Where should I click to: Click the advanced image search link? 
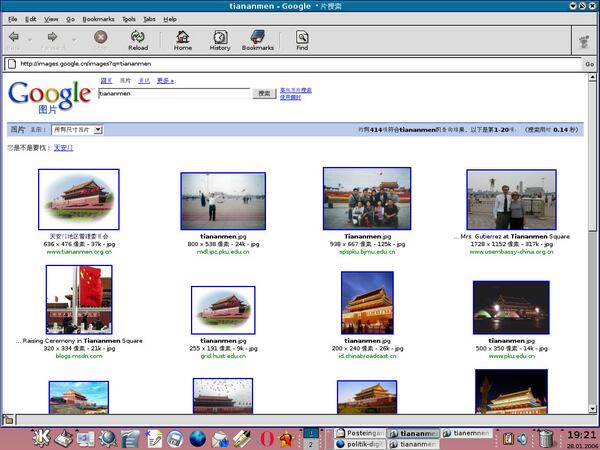(296, 90)
